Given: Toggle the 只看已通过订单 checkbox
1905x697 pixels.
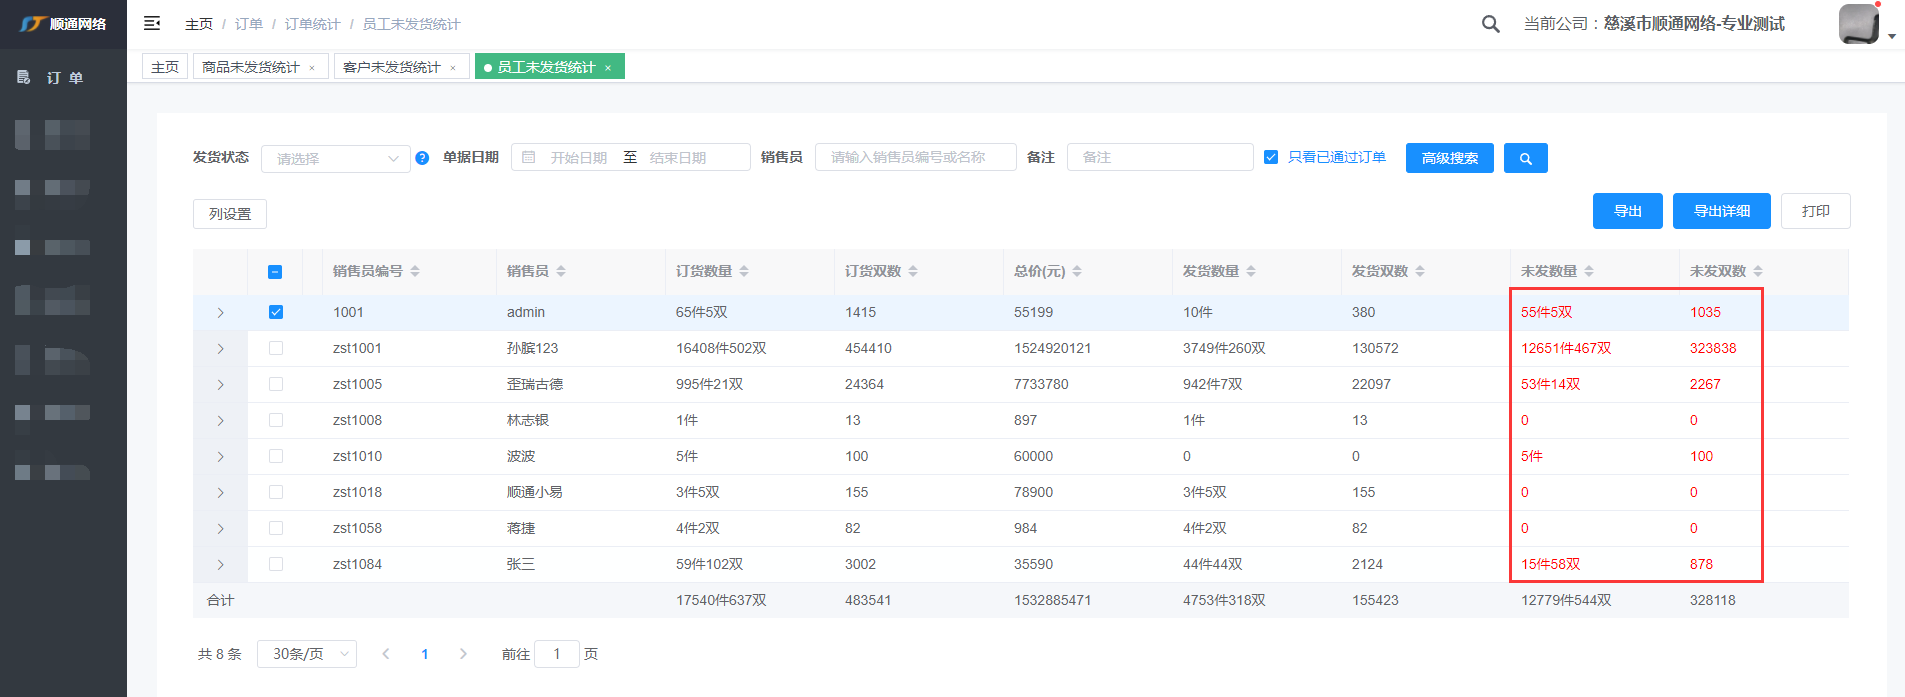Looking at the screenshot, I should [x=1271, y=157].
